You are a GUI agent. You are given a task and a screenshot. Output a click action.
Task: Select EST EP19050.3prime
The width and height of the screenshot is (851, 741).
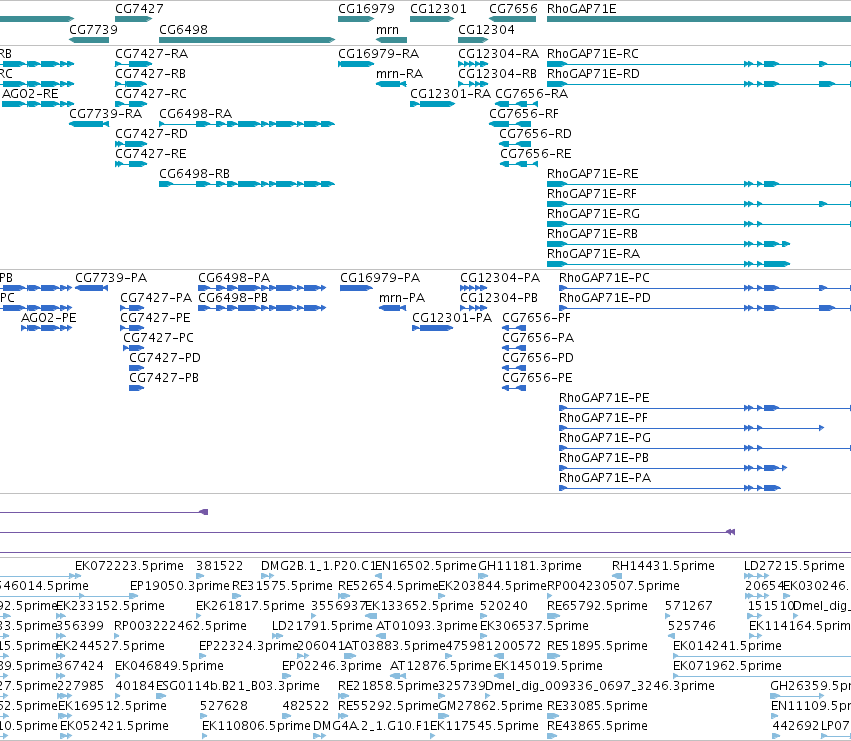180,586
